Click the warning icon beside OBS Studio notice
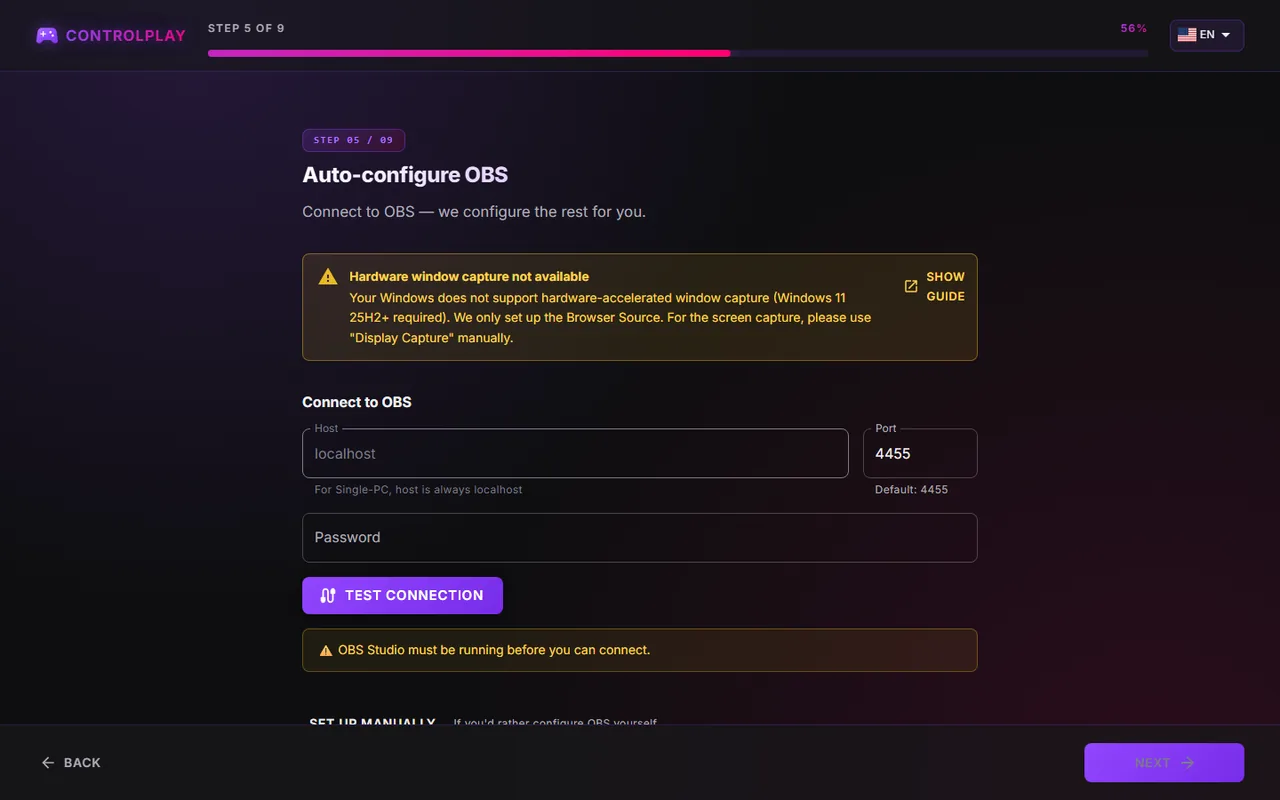This screenshot has height=800, width=1280. click(x=326, y=651)
